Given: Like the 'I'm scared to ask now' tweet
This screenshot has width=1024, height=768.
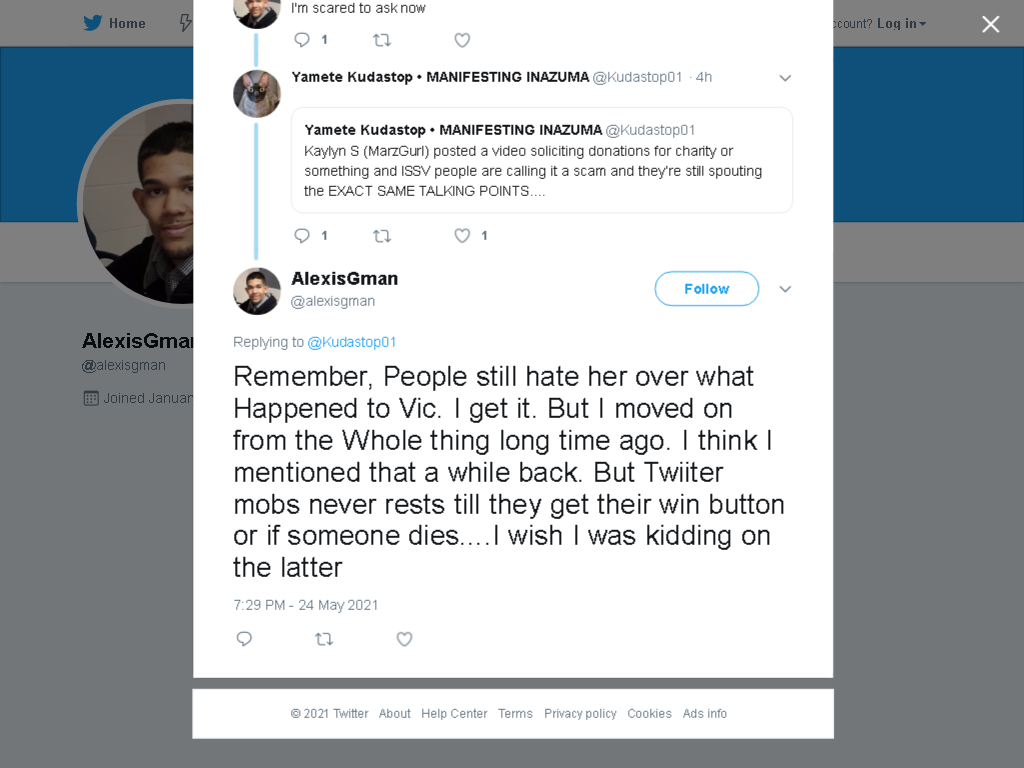Looking at the screenshot, I should click(x=462, y=40).
